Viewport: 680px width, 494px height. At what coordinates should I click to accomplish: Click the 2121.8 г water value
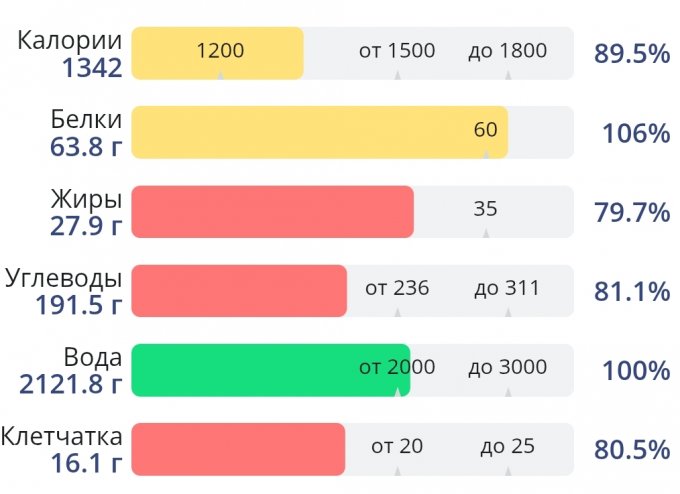click(x=70, y=381)
